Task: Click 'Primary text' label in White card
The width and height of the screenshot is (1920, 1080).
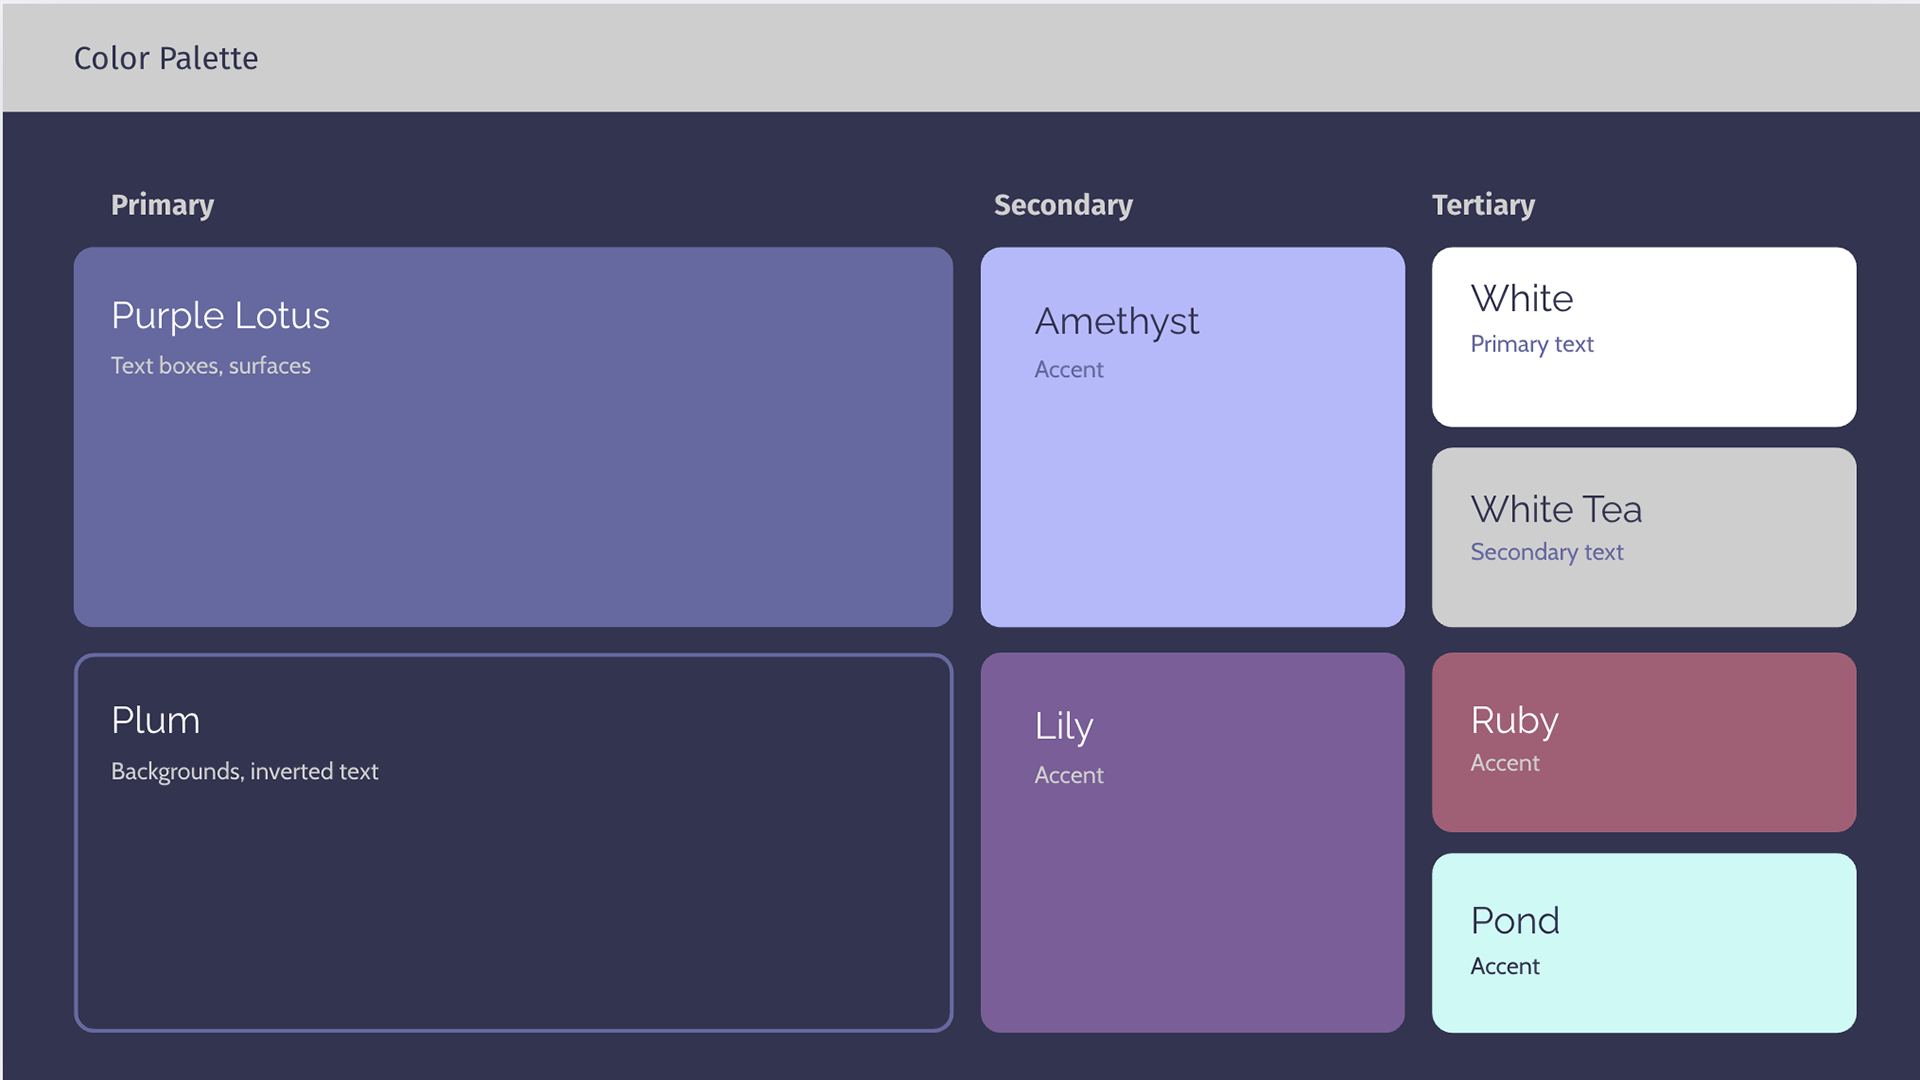Action: (1531, 344)
